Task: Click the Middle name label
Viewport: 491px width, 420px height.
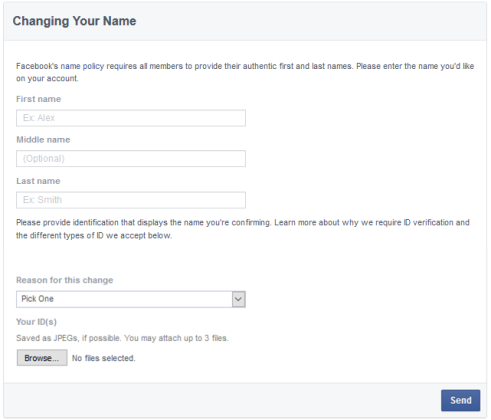Action: 43,140
